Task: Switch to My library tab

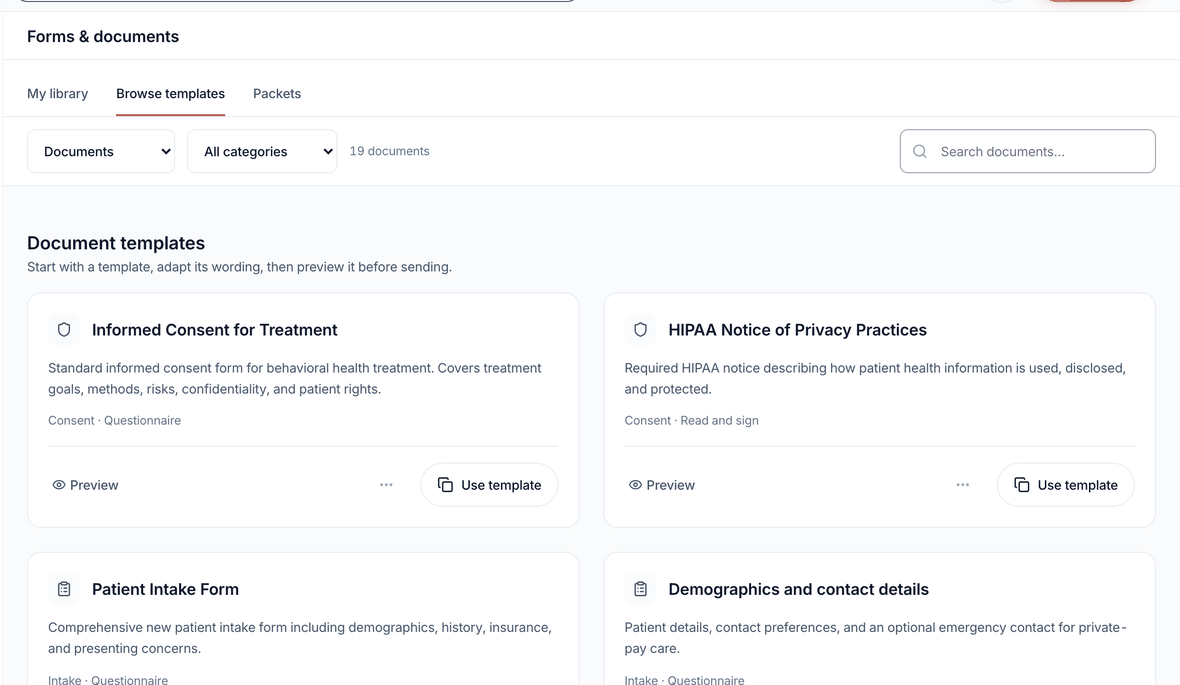Action: click(57, 93)
